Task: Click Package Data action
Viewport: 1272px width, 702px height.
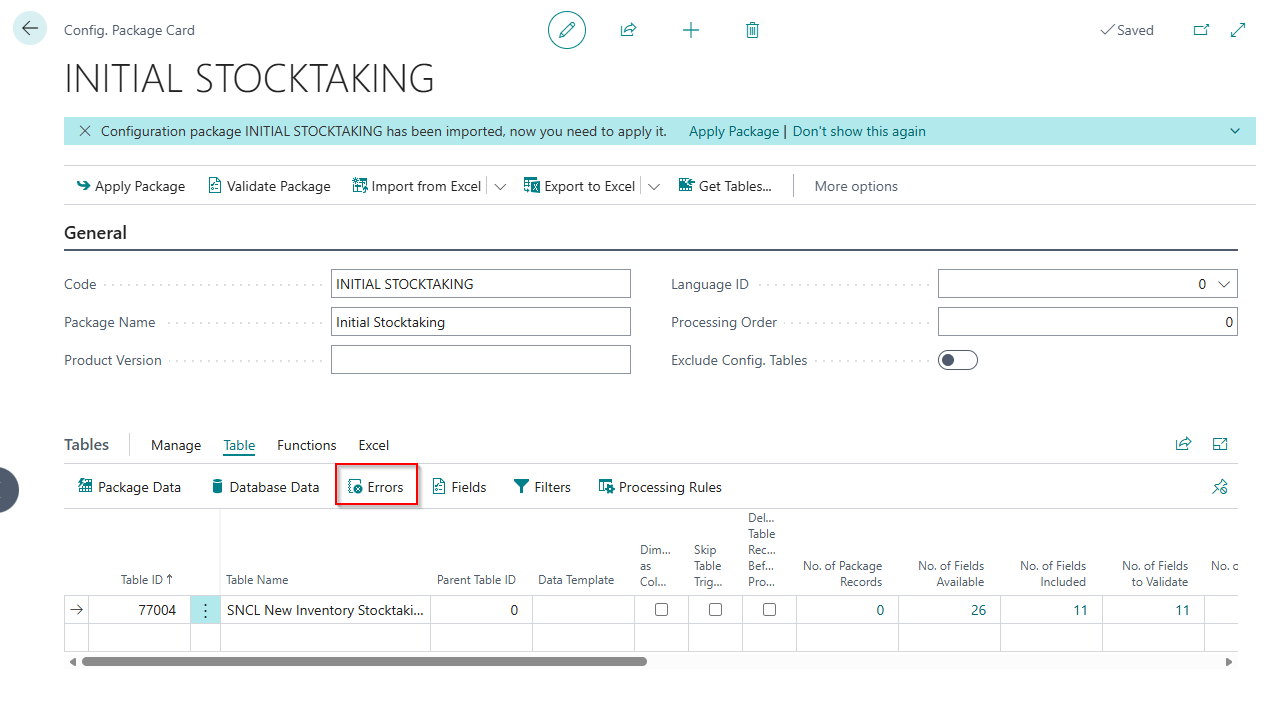Action: click(130, 487)
